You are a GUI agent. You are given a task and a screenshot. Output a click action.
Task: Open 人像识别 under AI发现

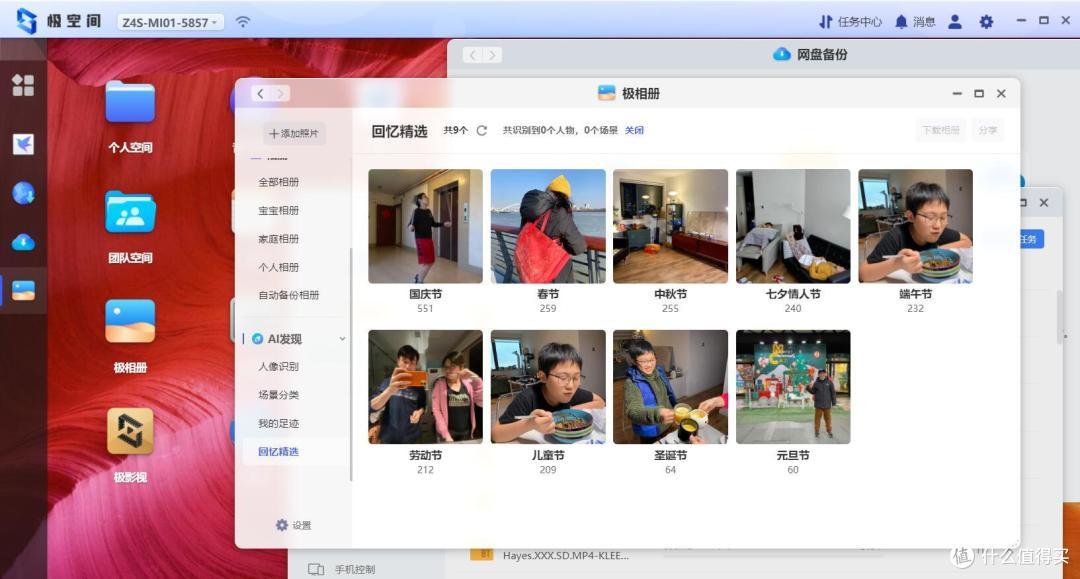(x=278, y=366)
